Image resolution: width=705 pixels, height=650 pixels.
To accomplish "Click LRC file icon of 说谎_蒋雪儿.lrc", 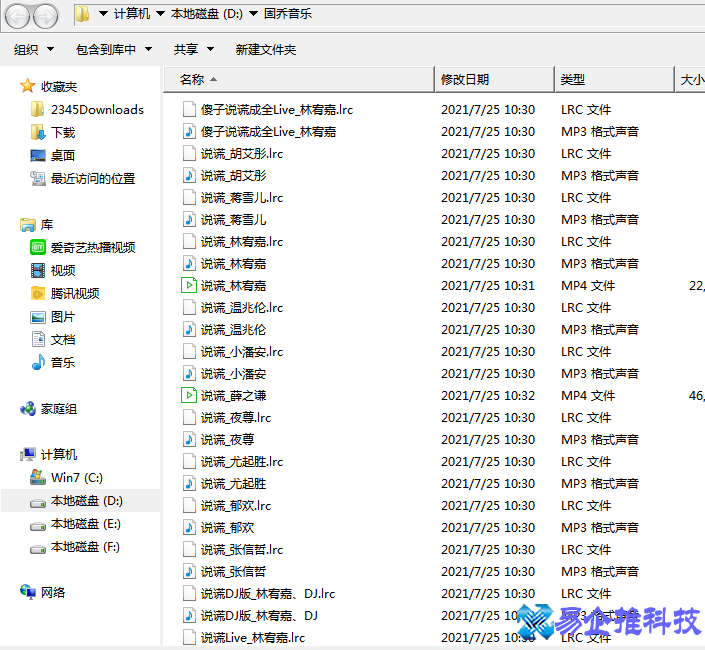I will click(189, 198).
